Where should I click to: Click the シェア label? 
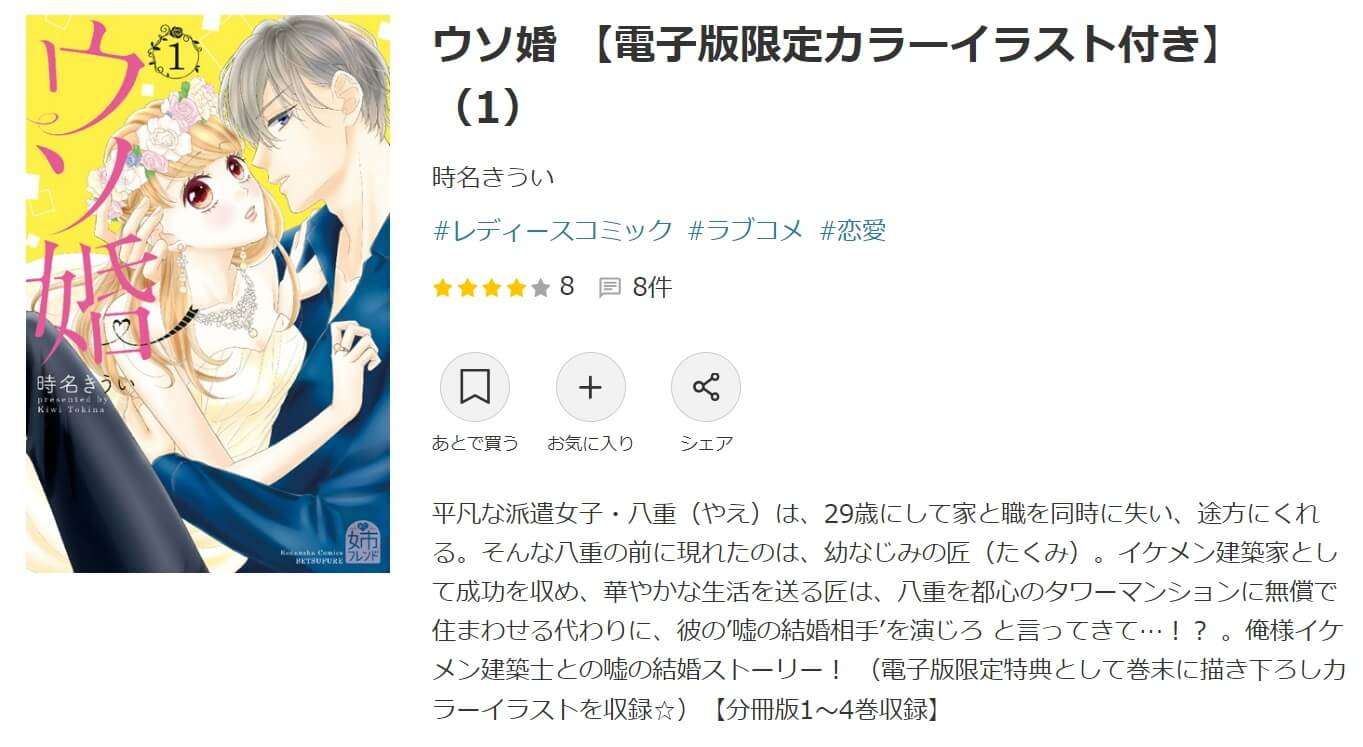[706, 443]
